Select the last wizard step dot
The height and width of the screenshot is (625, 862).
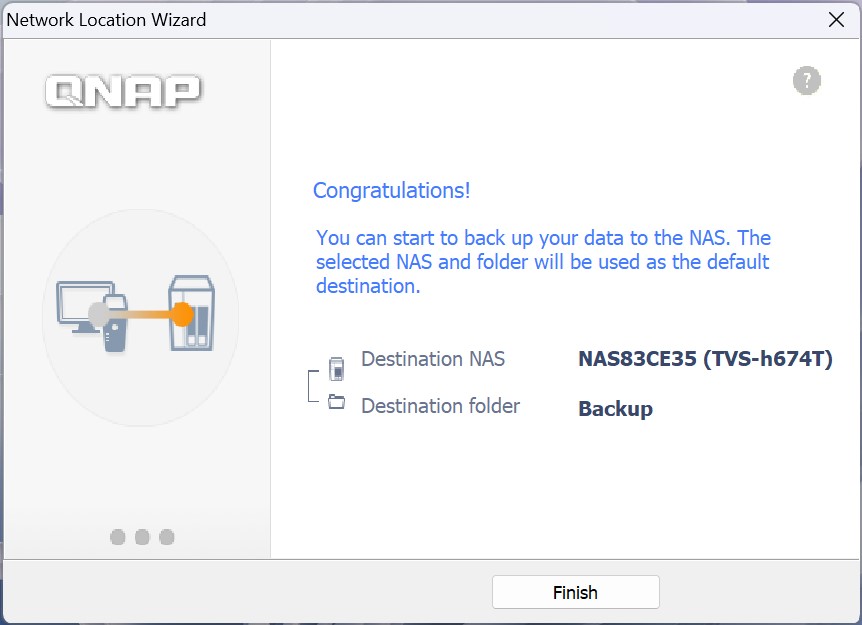click(x=167, y=537)
